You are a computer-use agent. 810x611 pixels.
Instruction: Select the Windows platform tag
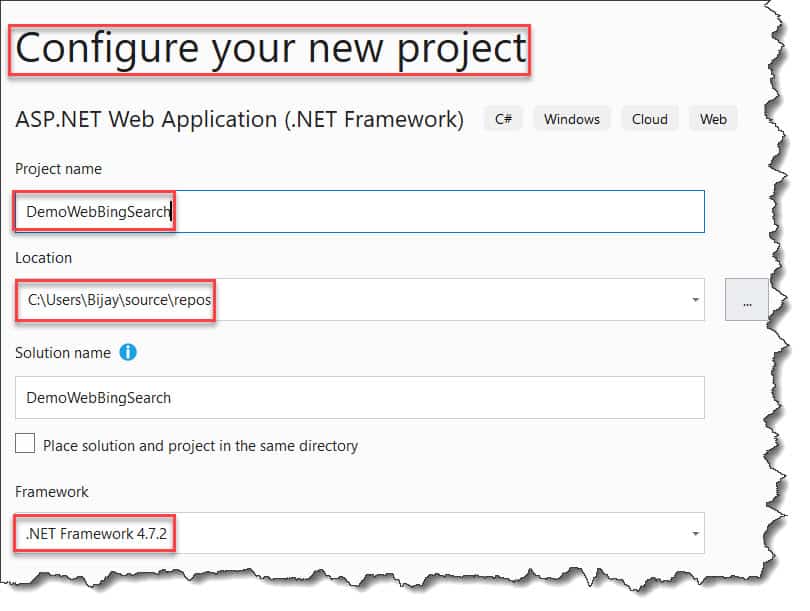(x=571, y=118)
